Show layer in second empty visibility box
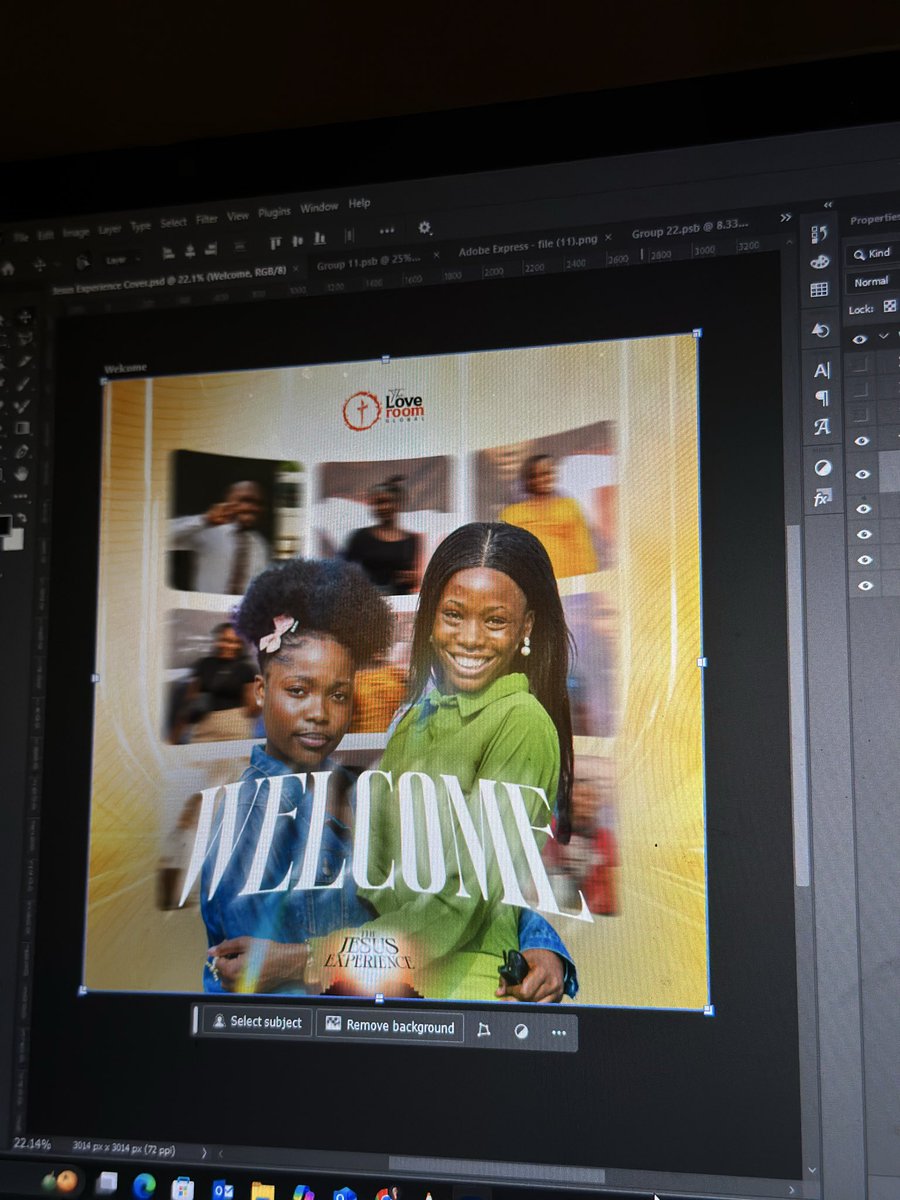The height and width of the screenshot is (1200, 900). [861, 388]
